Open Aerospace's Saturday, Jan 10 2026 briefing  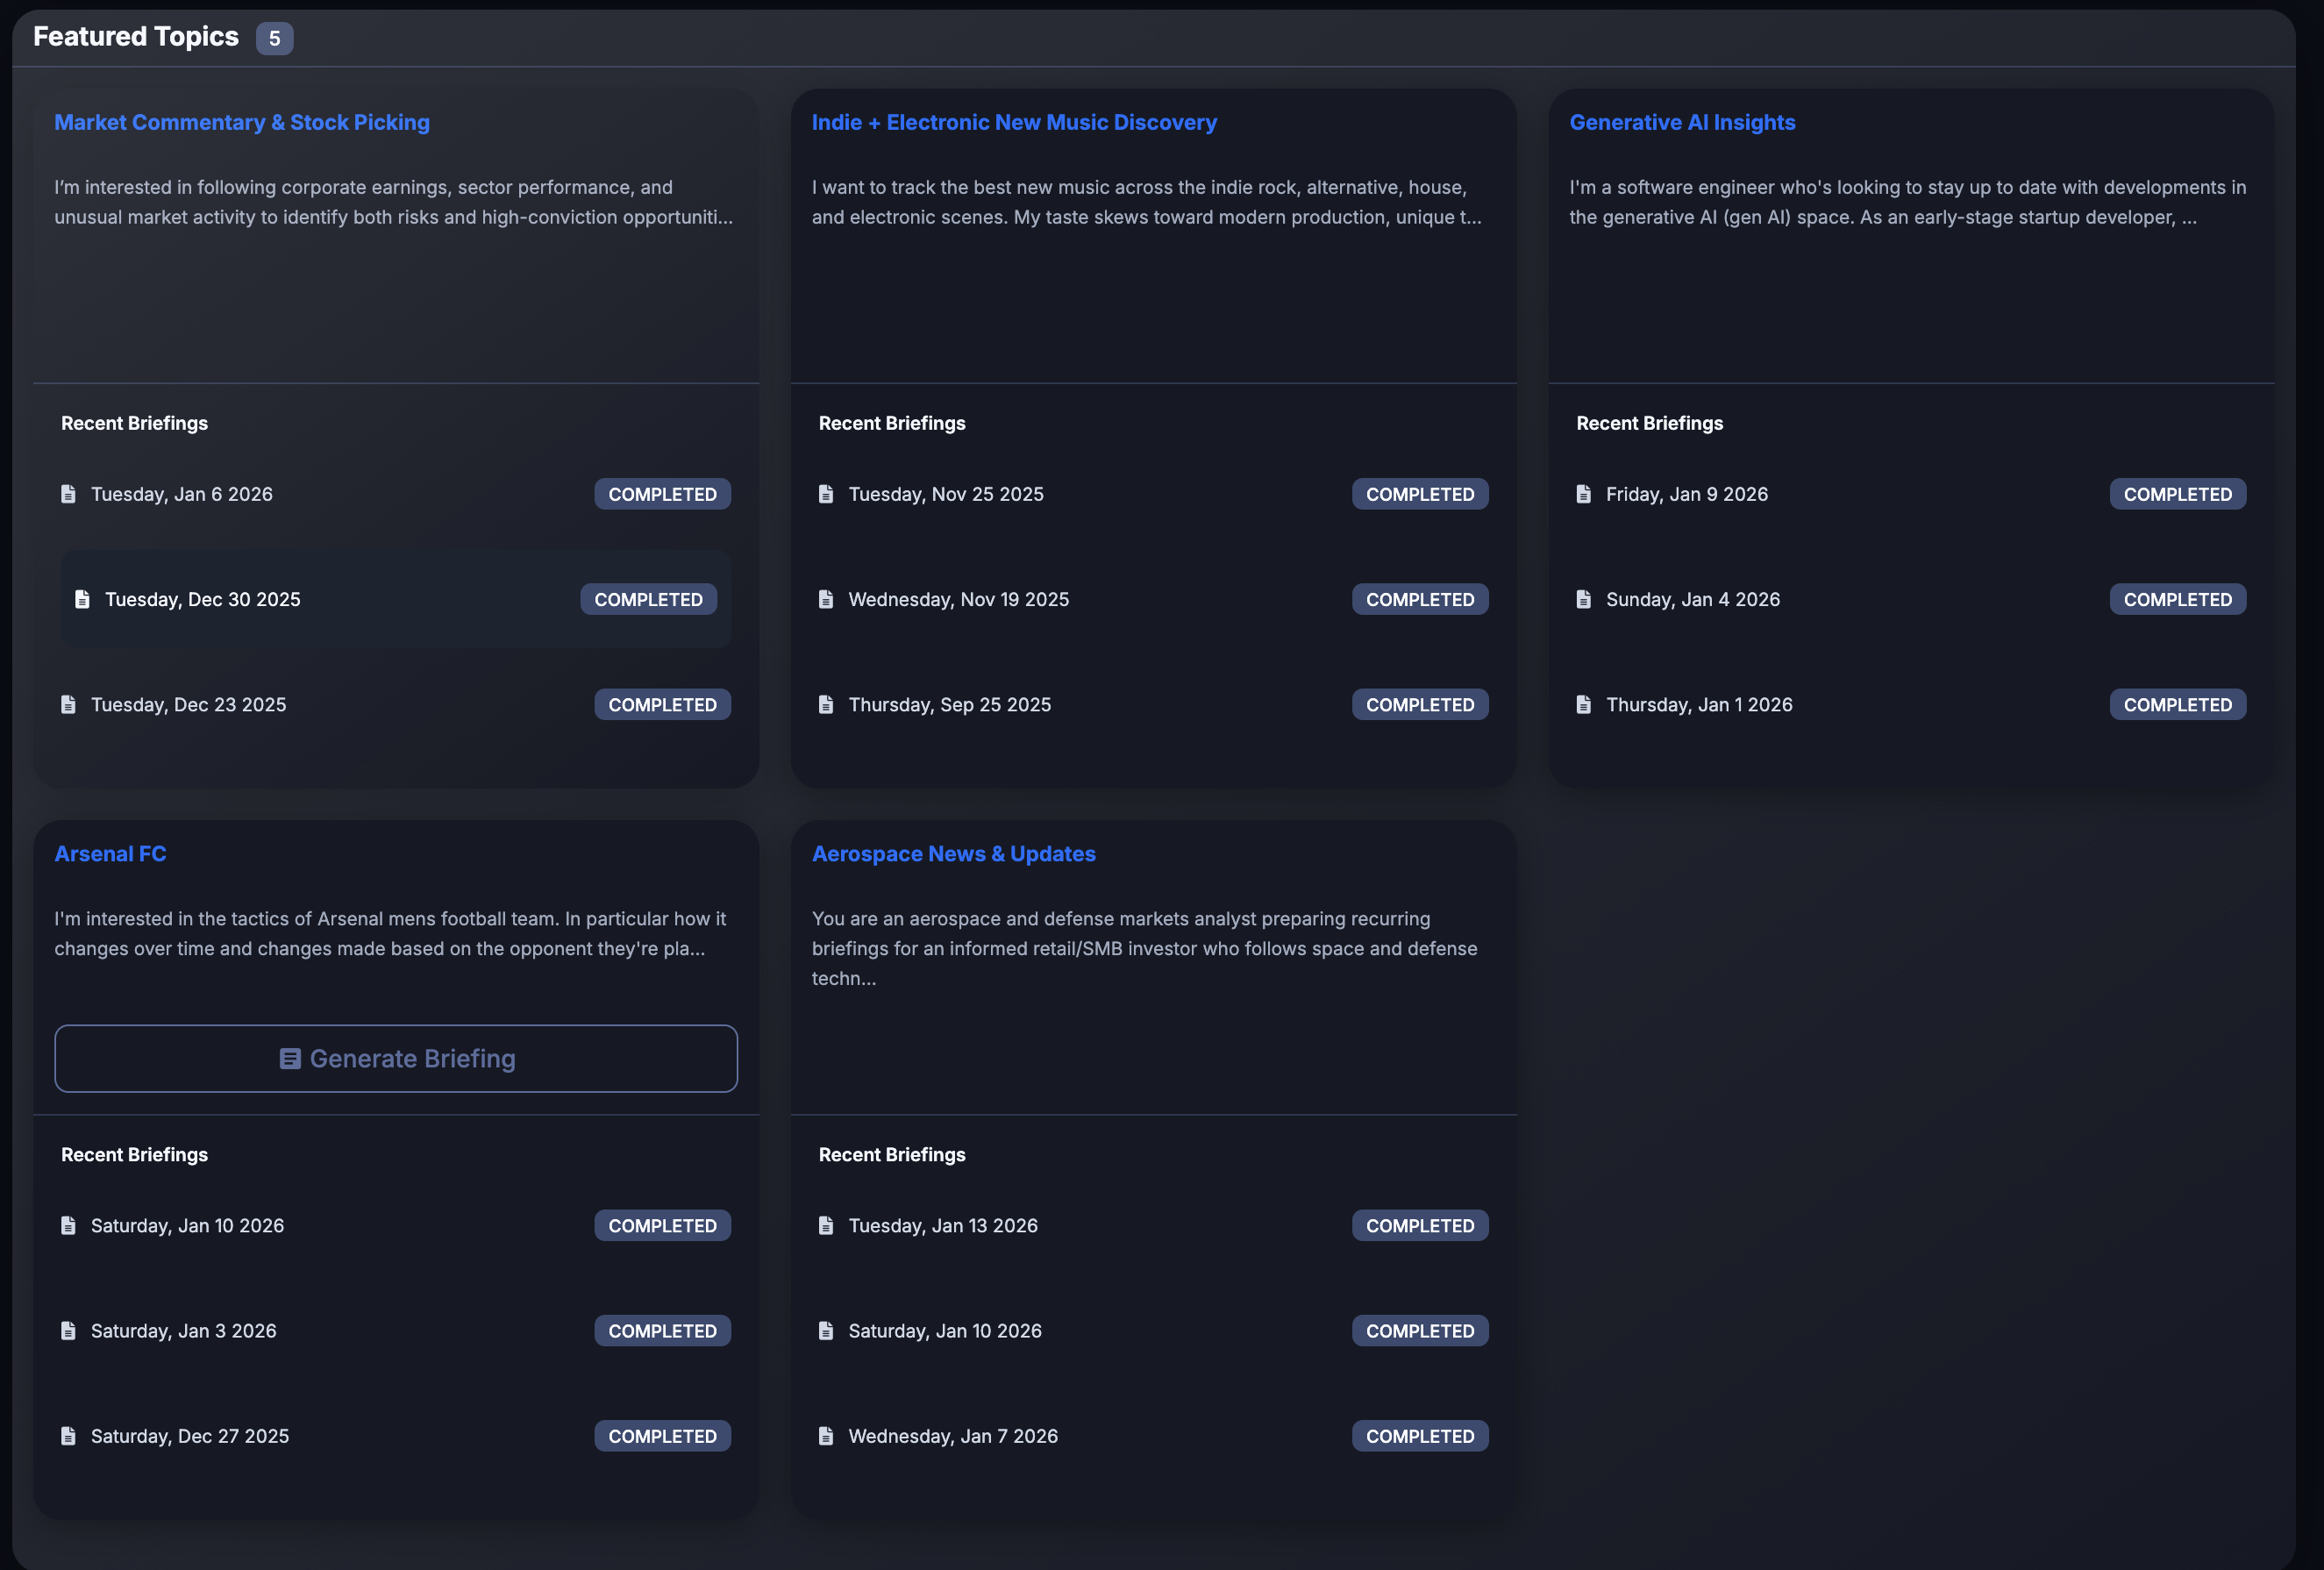[x=944, y=1331]
